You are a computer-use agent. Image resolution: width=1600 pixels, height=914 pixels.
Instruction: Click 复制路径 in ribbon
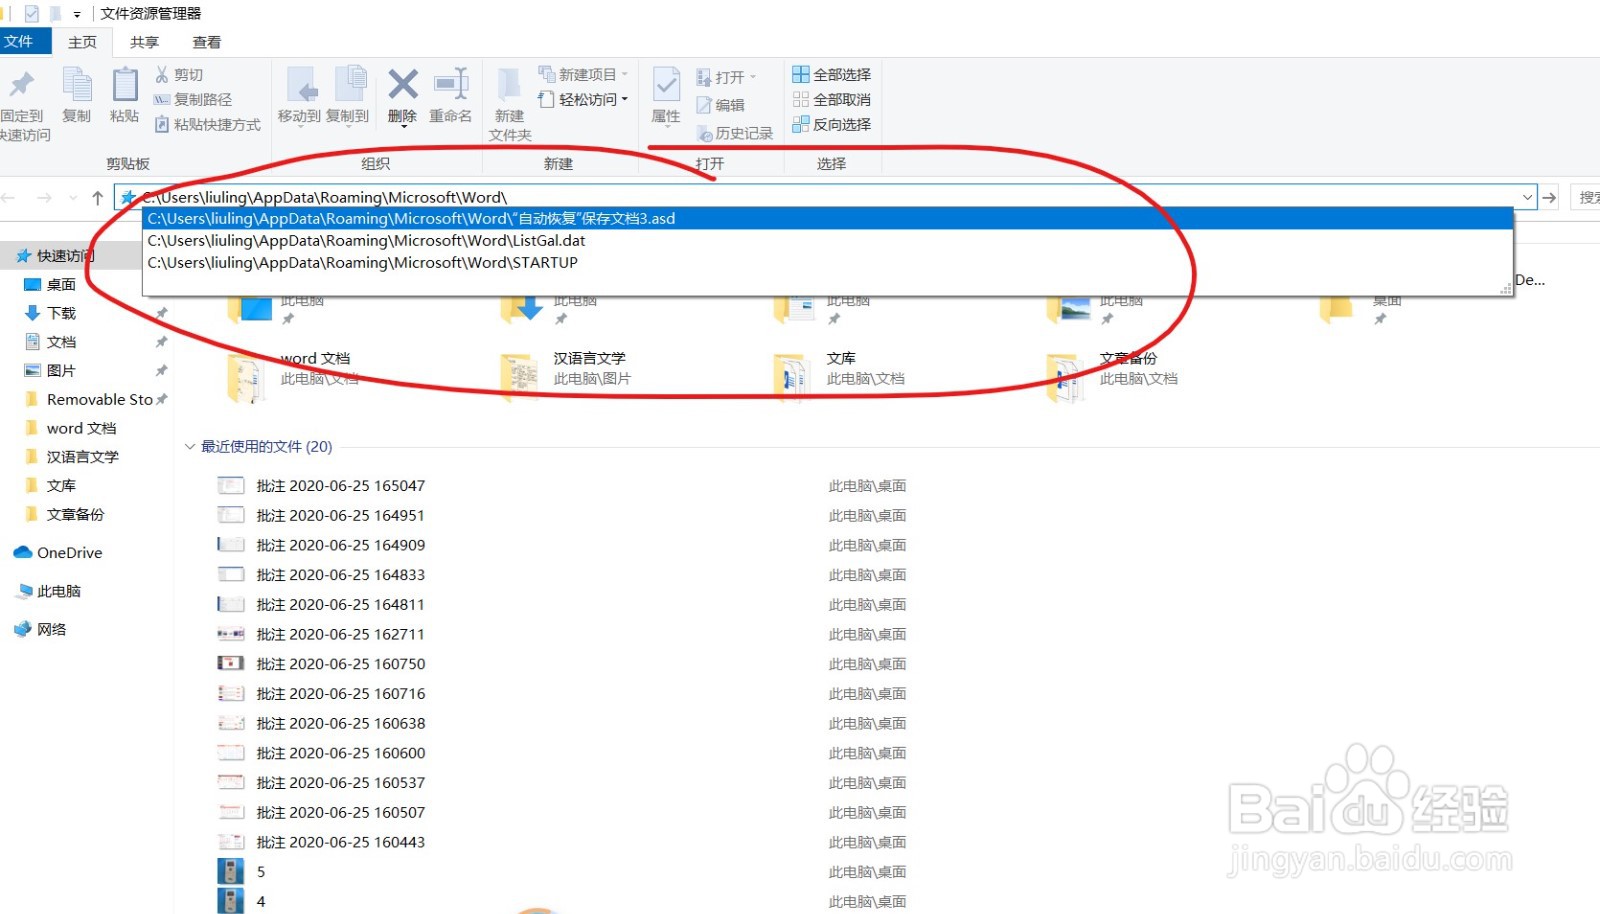point(193,99)
